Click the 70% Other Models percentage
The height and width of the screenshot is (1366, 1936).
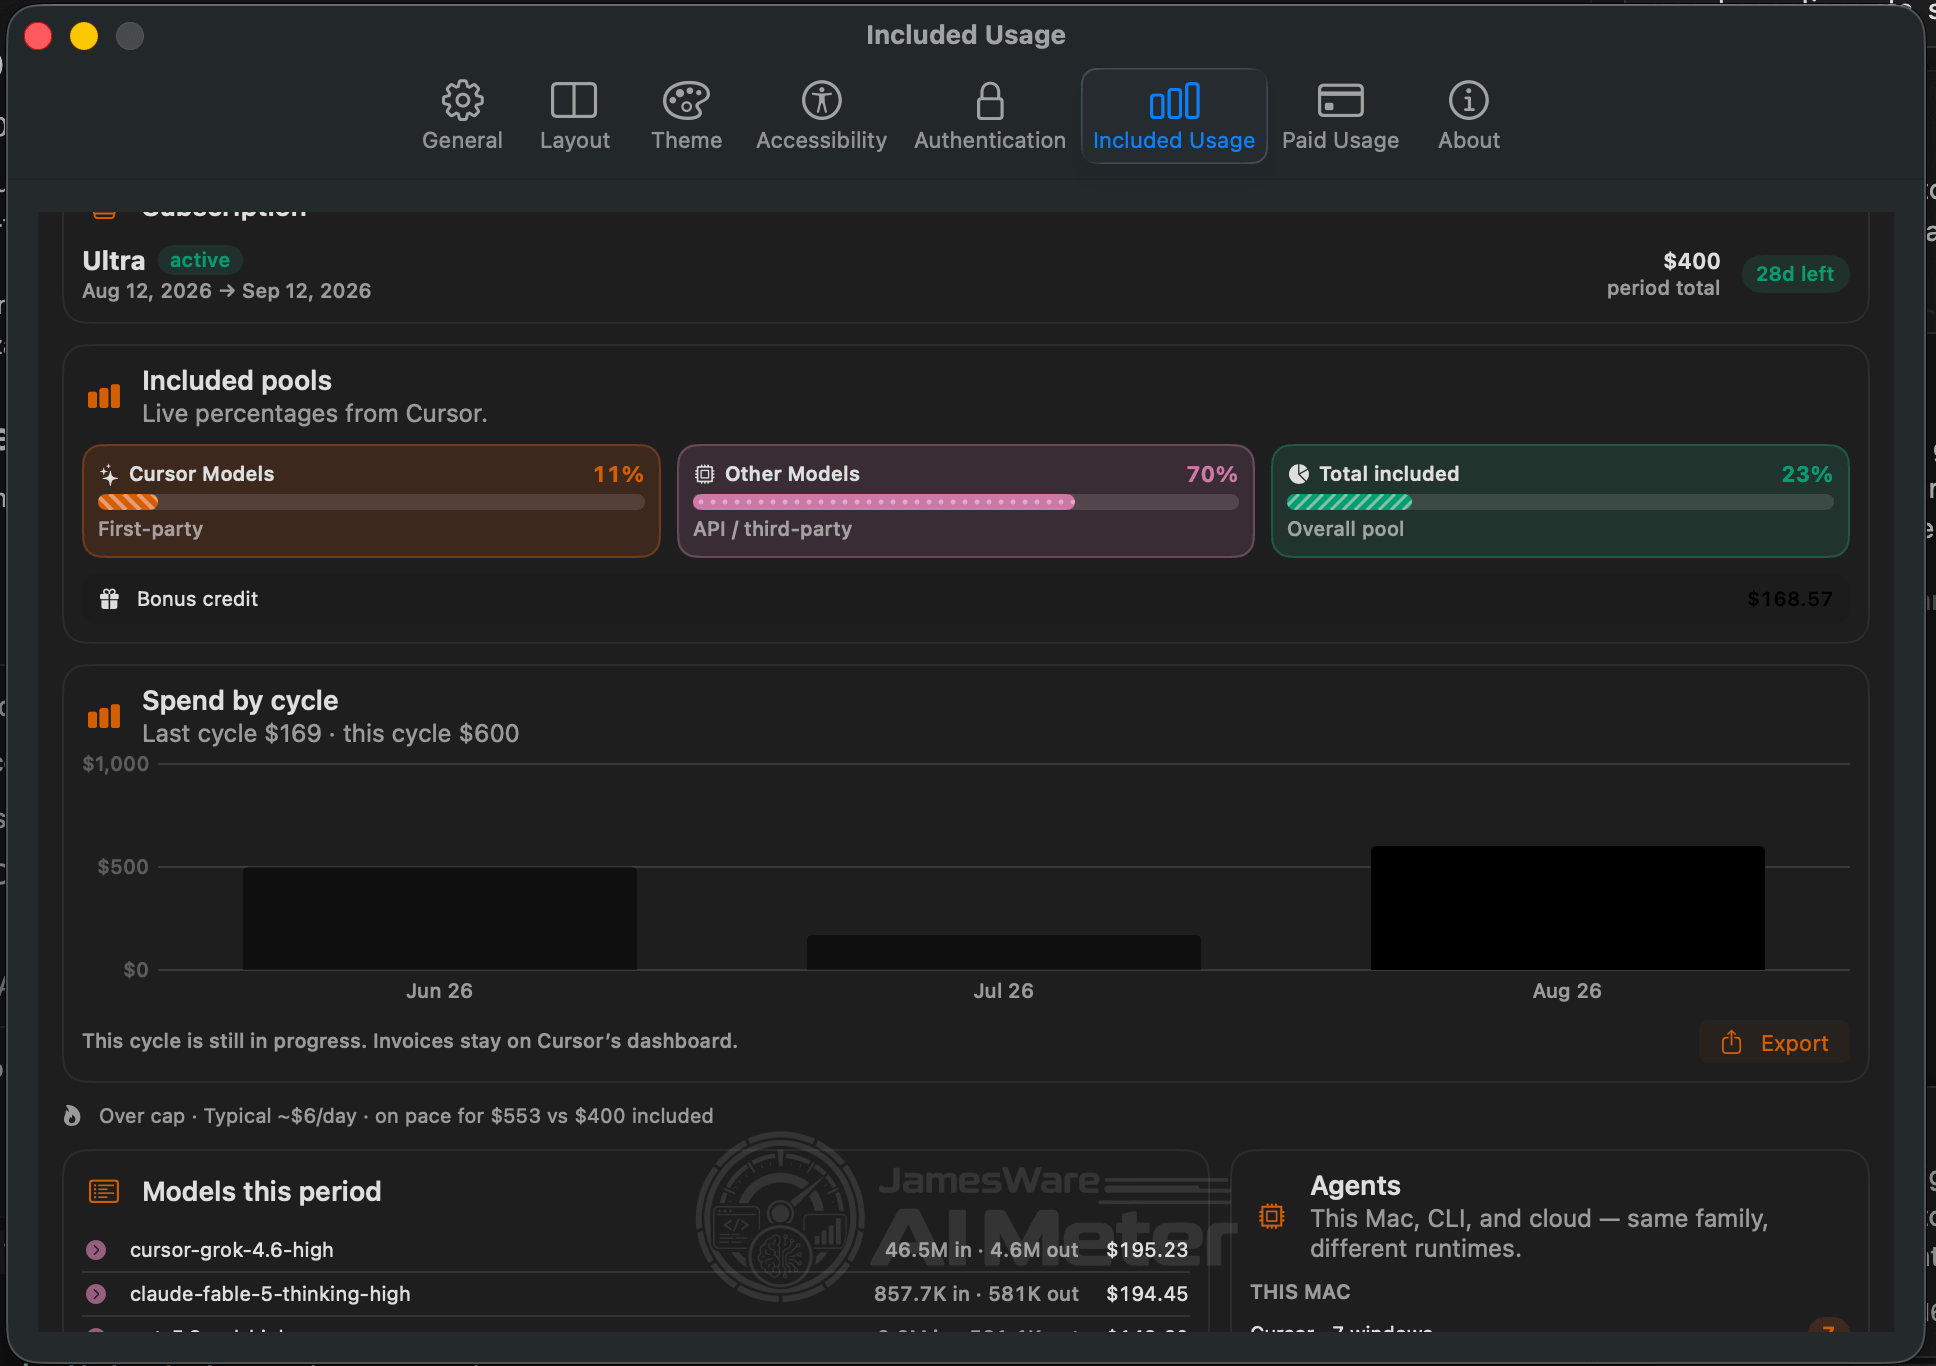[1212, 474]
